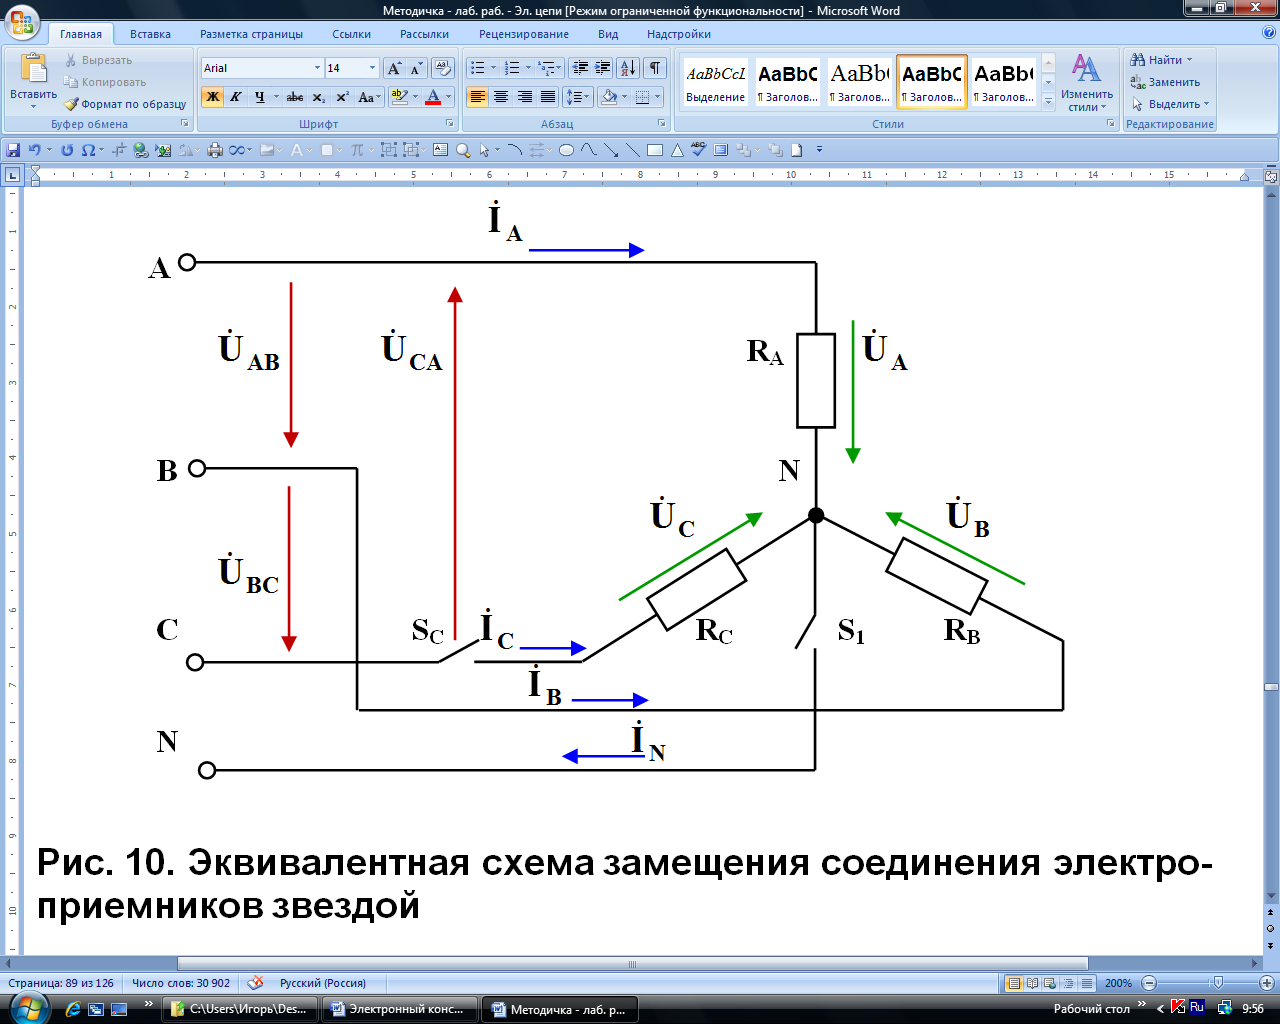Click Выделить (Select) button

click(x=1170, y=104)
